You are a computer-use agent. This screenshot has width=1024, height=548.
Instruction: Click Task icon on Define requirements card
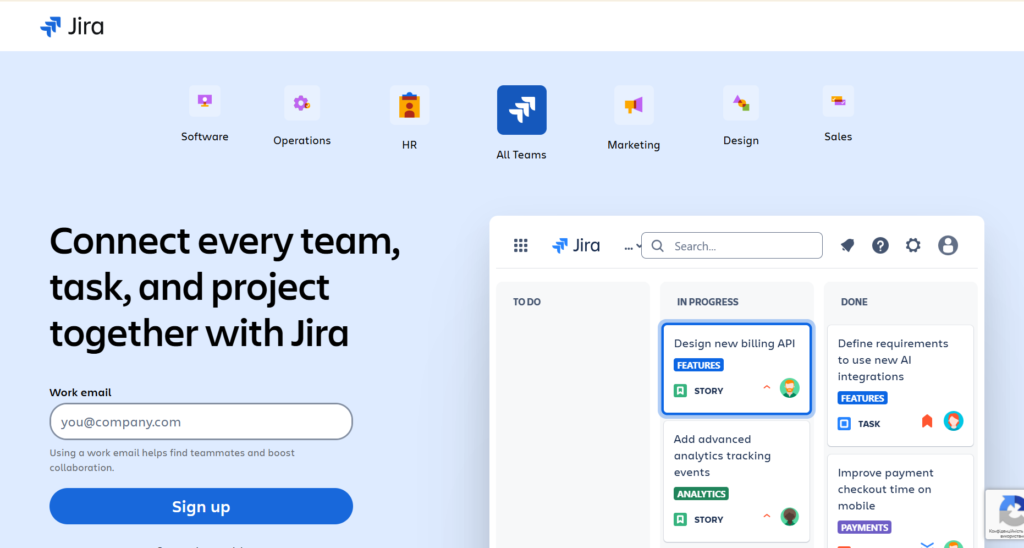[844, 424]
